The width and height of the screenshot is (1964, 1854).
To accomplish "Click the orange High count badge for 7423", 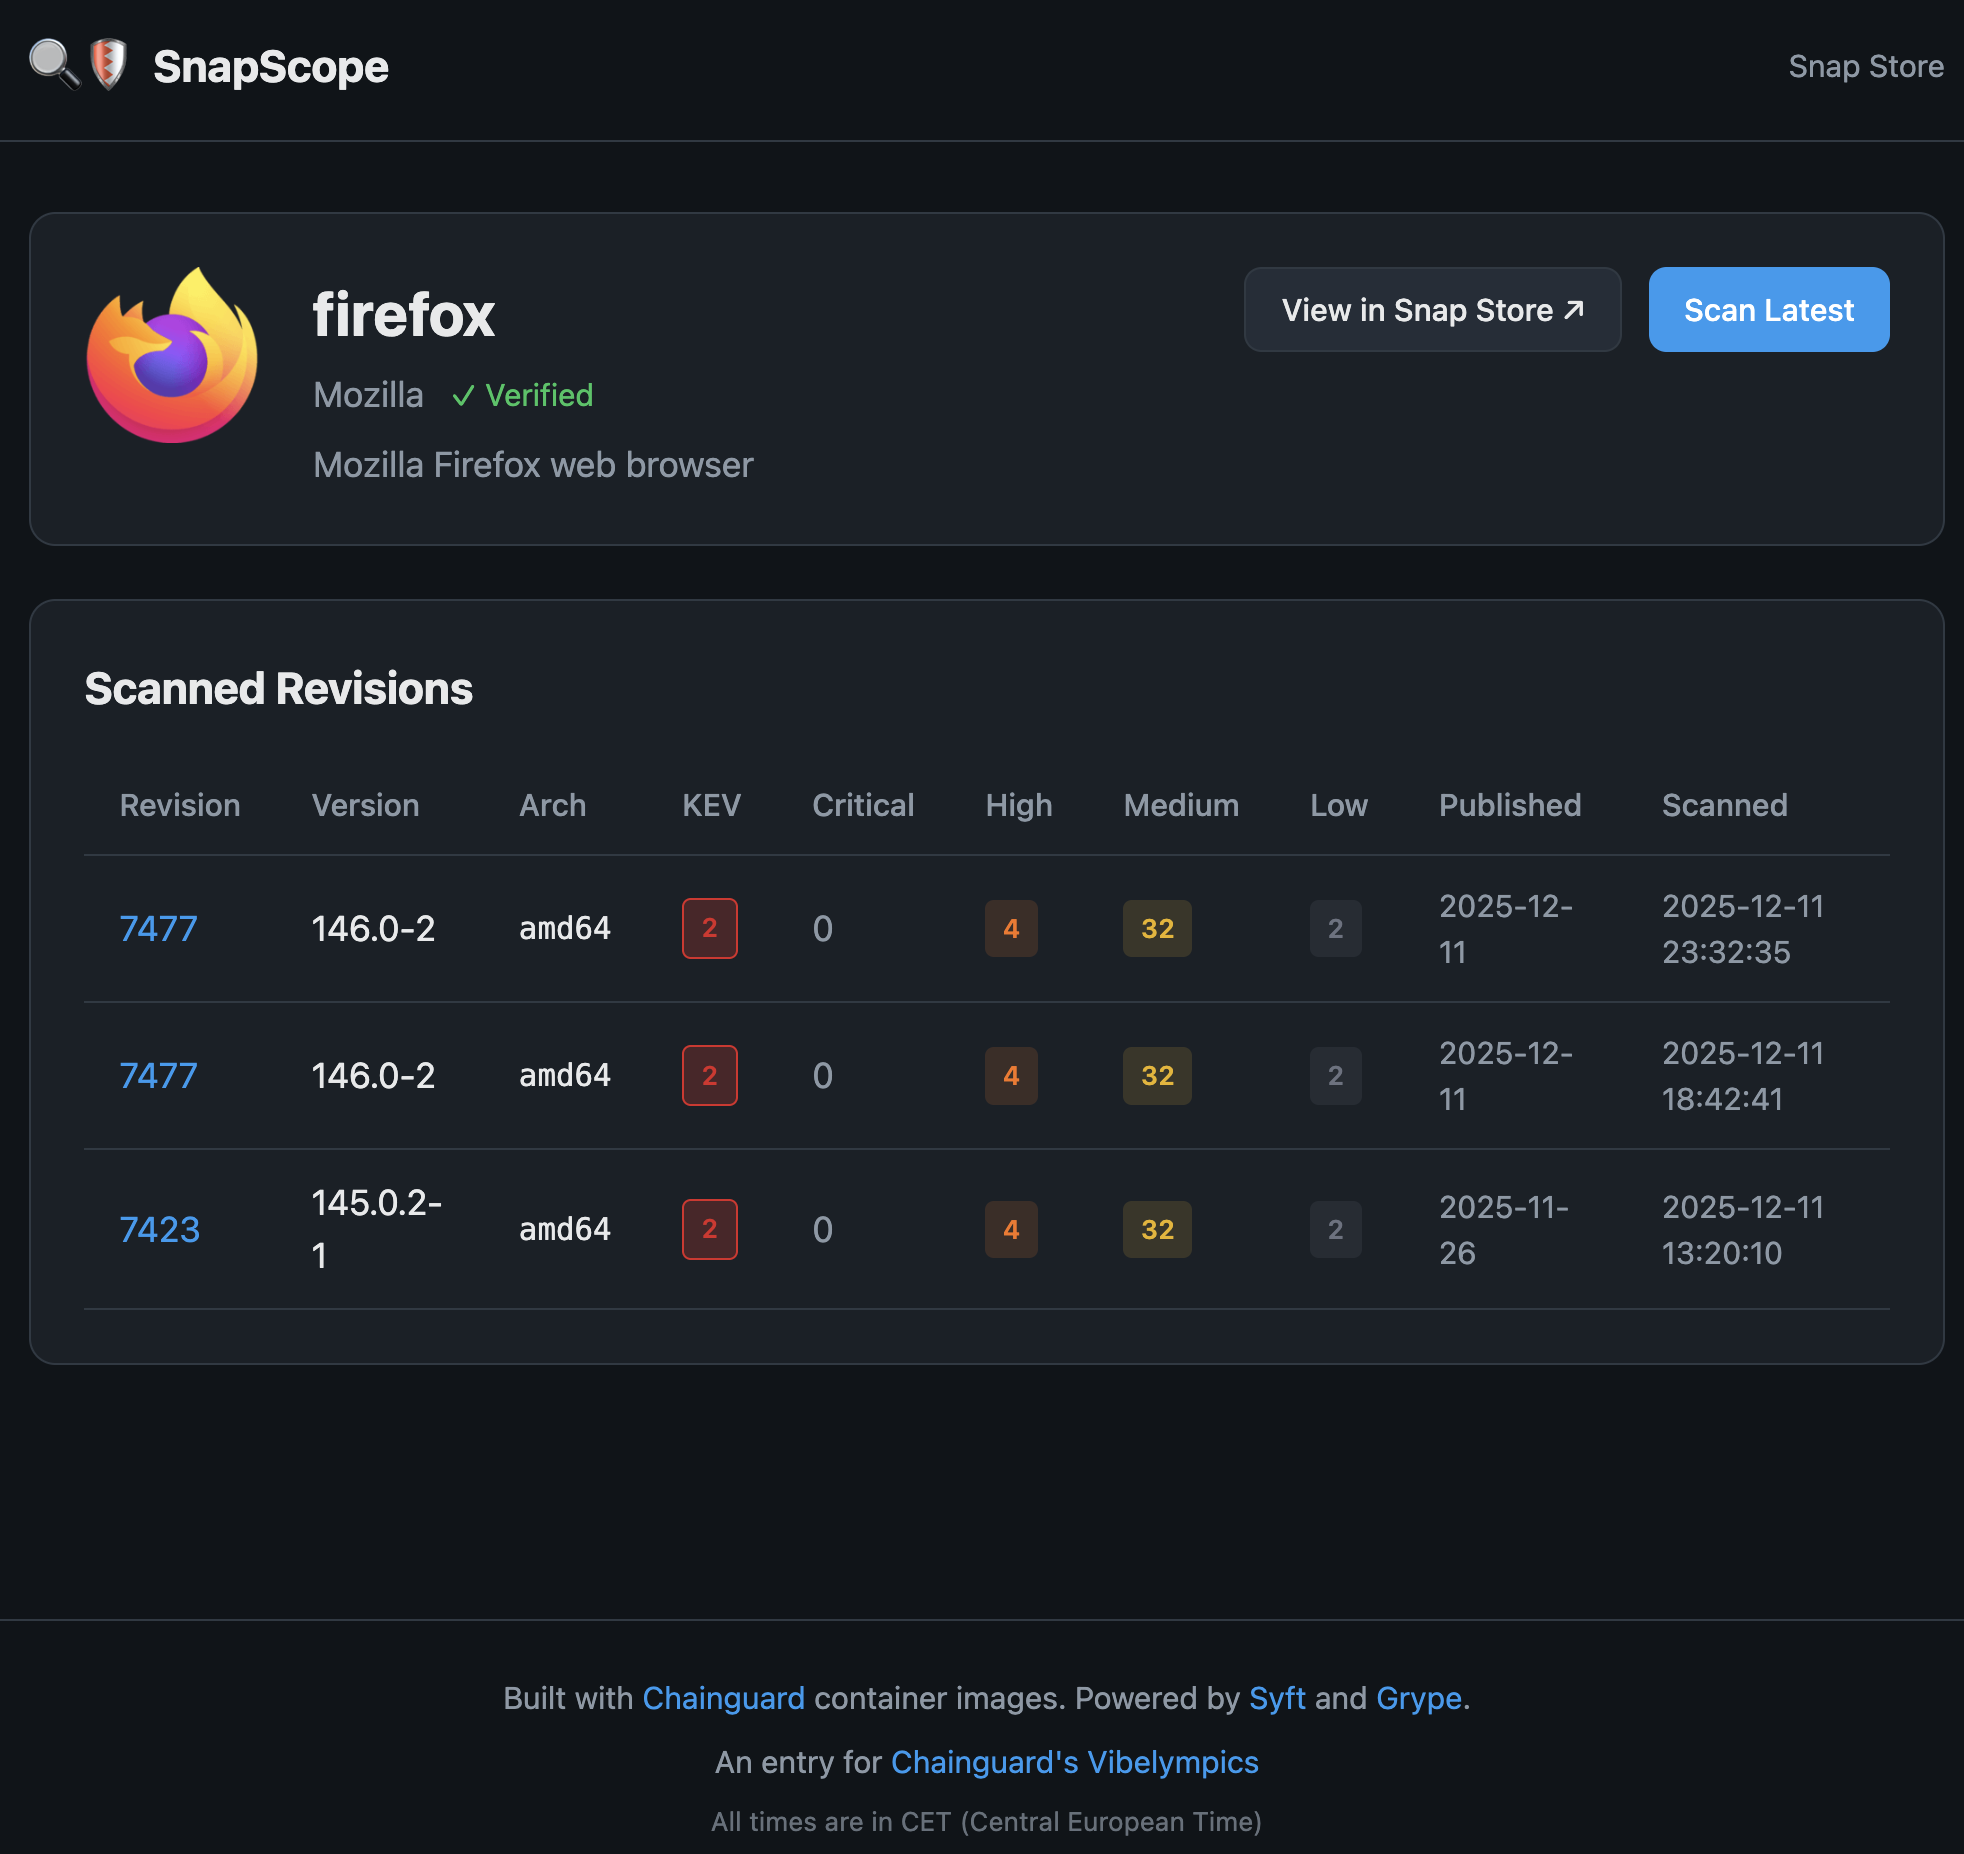I will (x=1010, y=1230).
